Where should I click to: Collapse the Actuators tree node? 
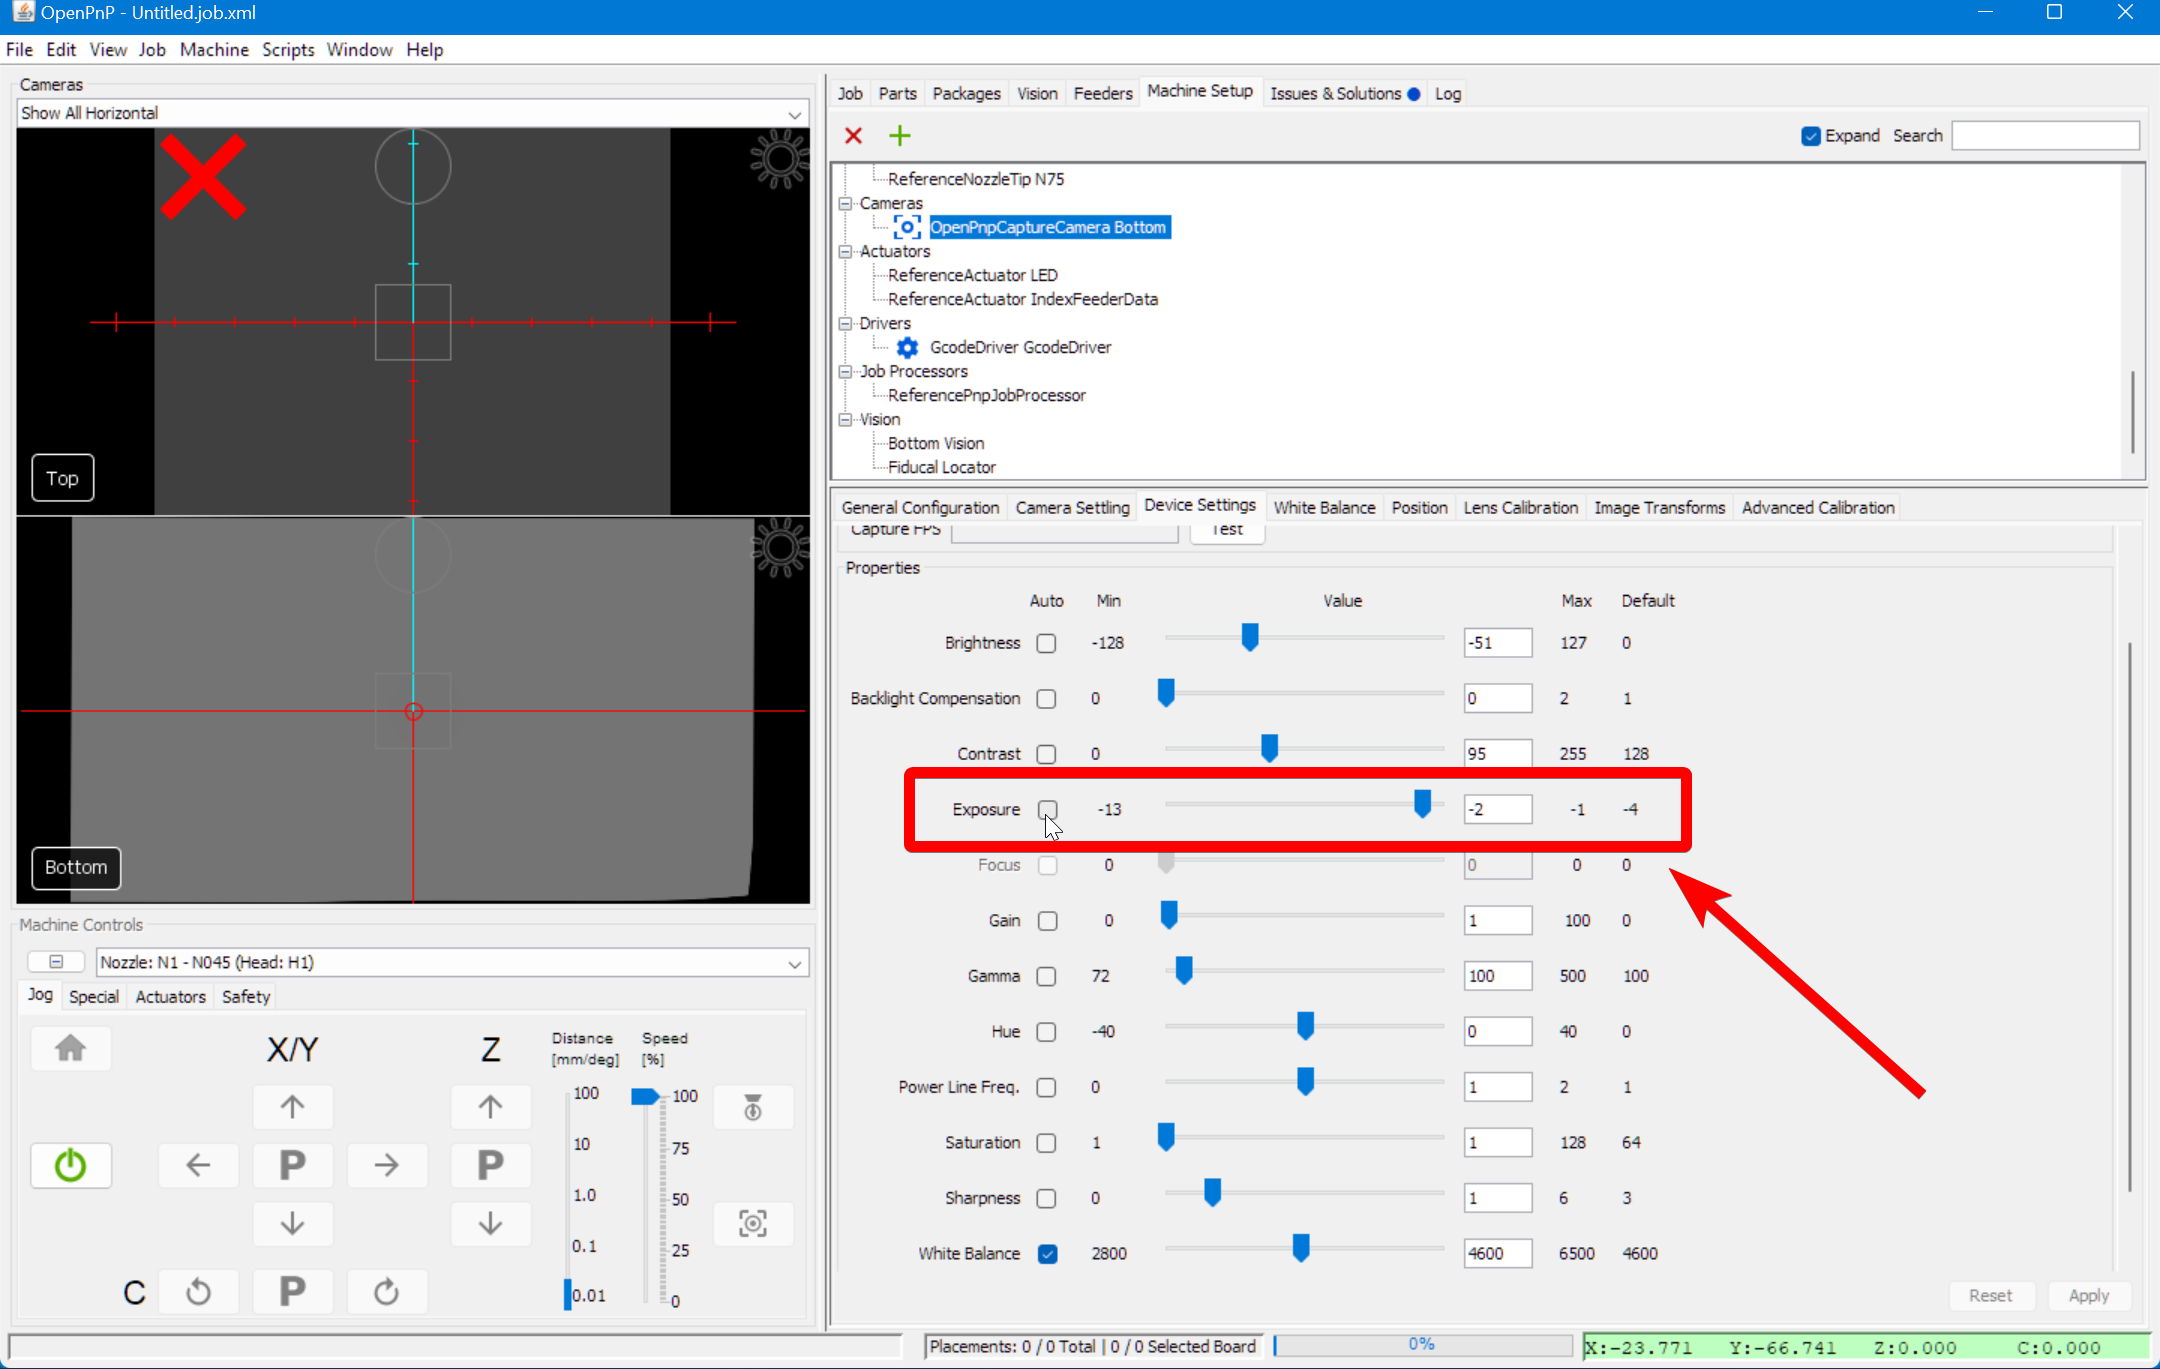click(846, 252)
